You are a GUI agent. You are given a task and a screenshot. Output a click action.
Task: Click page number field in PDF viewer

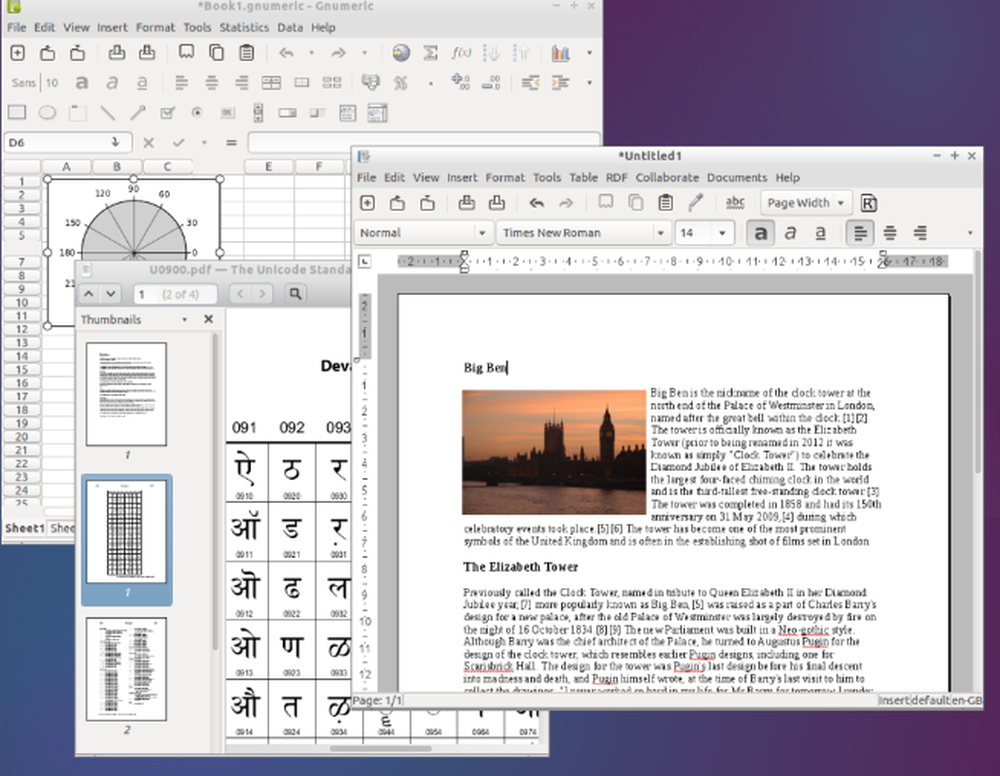(x=175, y=294)
